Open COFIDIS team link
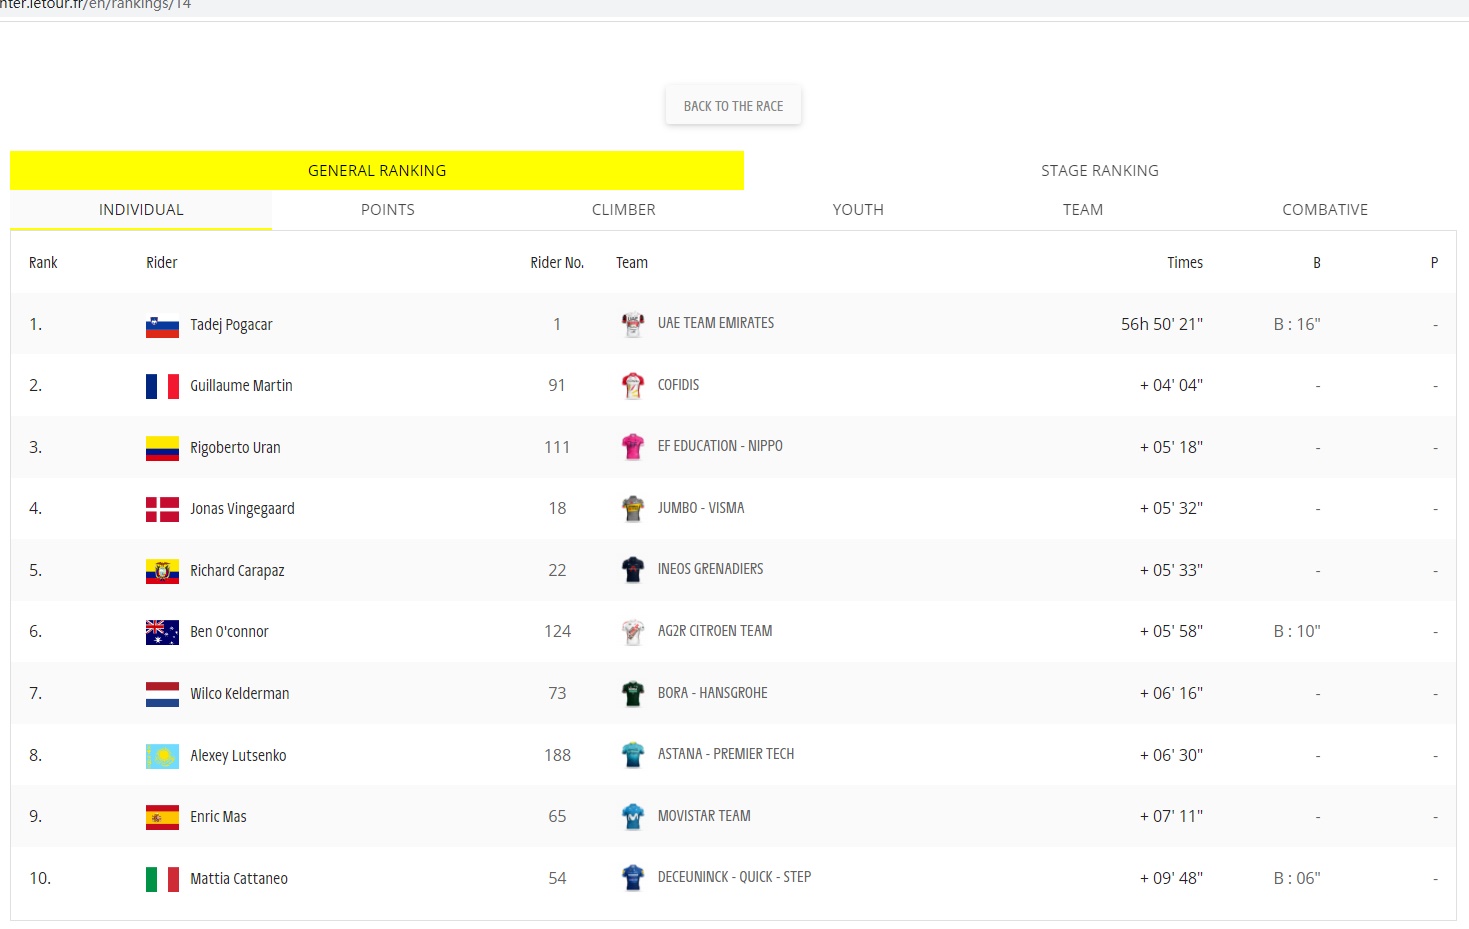1469x929 pixels. [x=678, y=385]
